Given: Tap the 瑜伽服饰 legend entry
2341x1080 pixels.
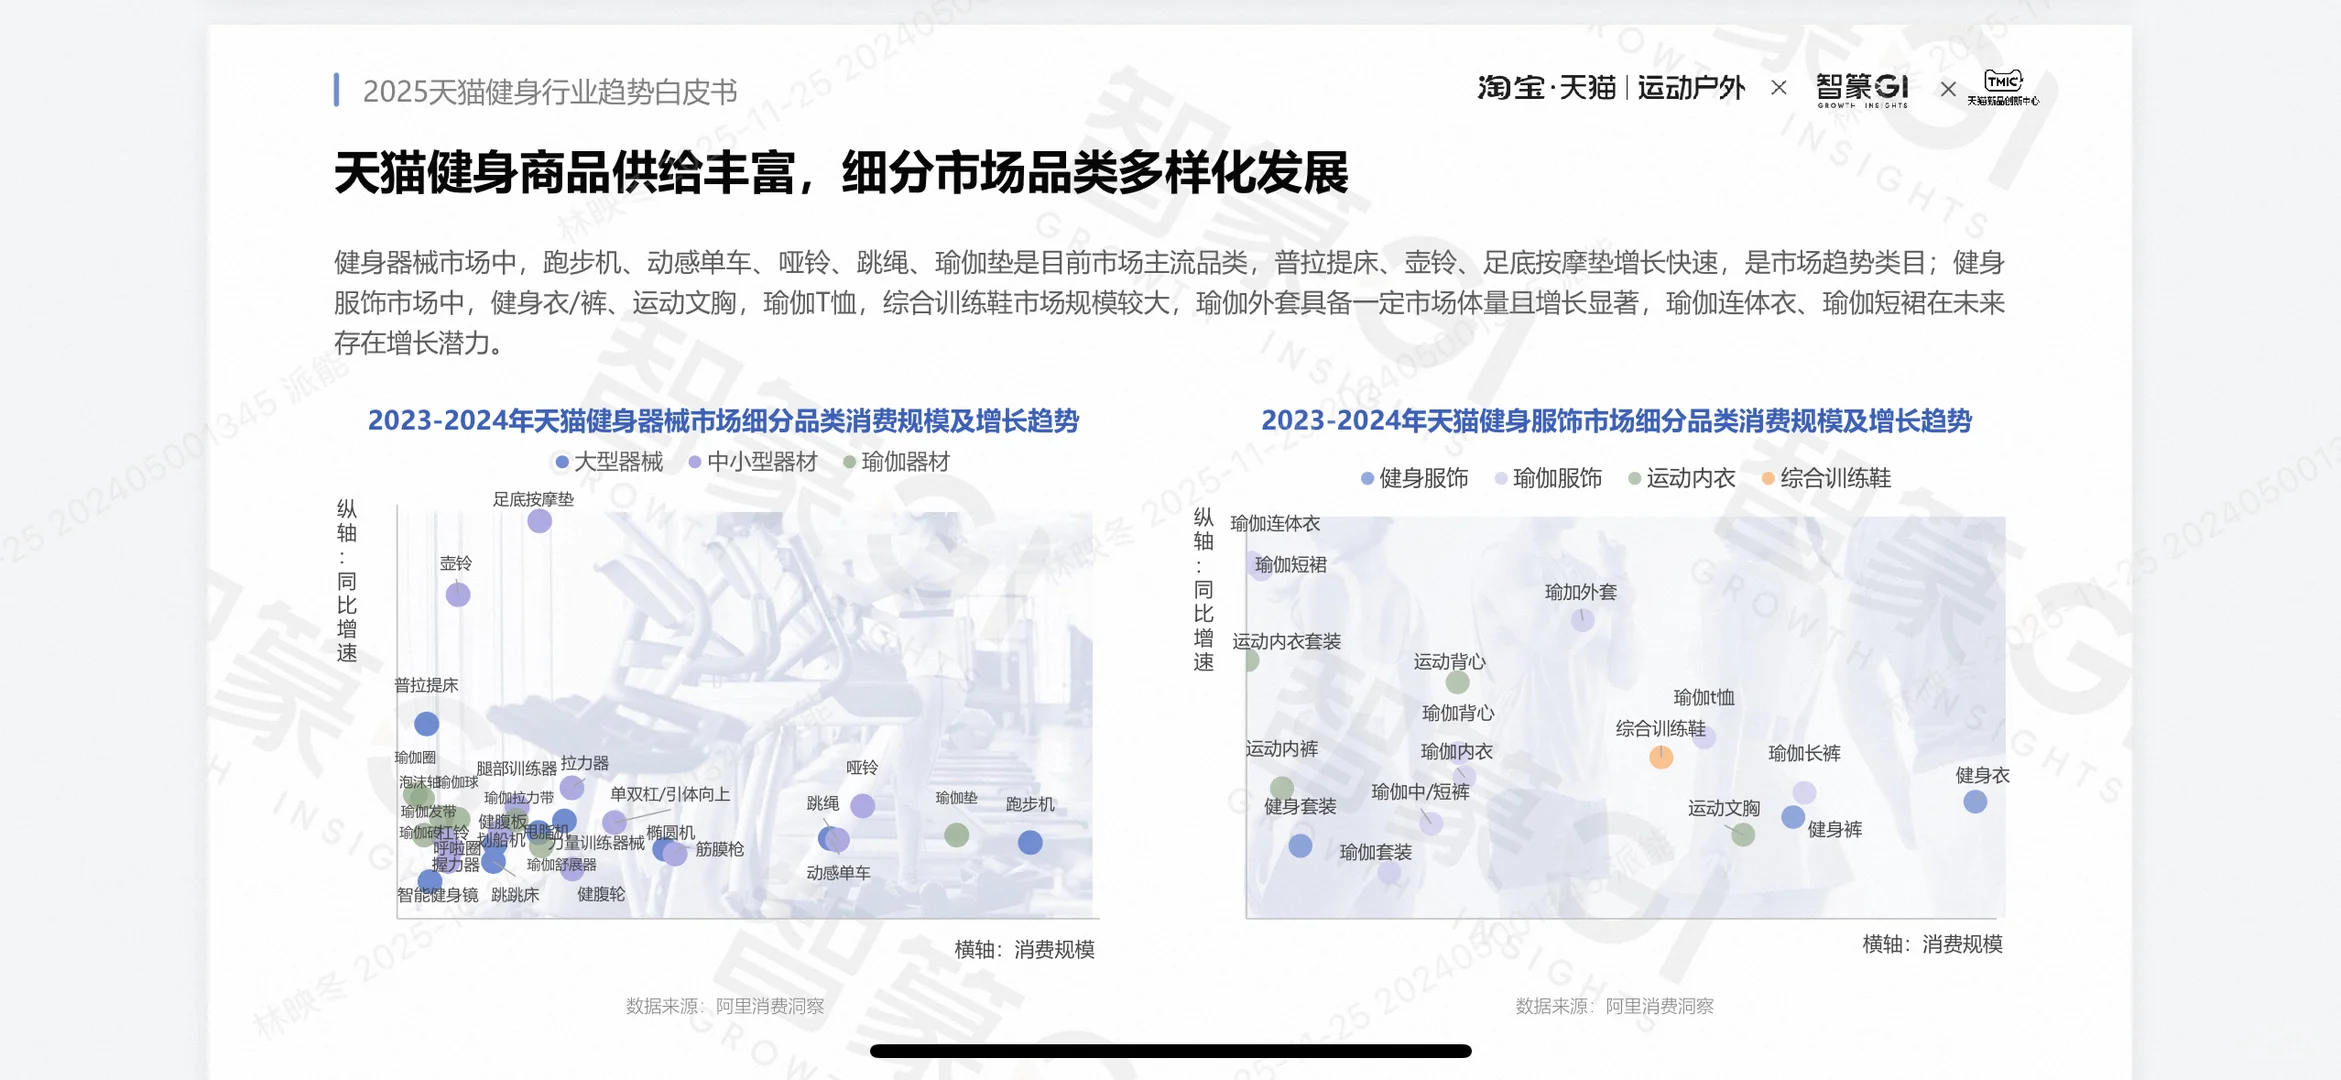Looking at the screenshot, I should (x=1548, y=478).
